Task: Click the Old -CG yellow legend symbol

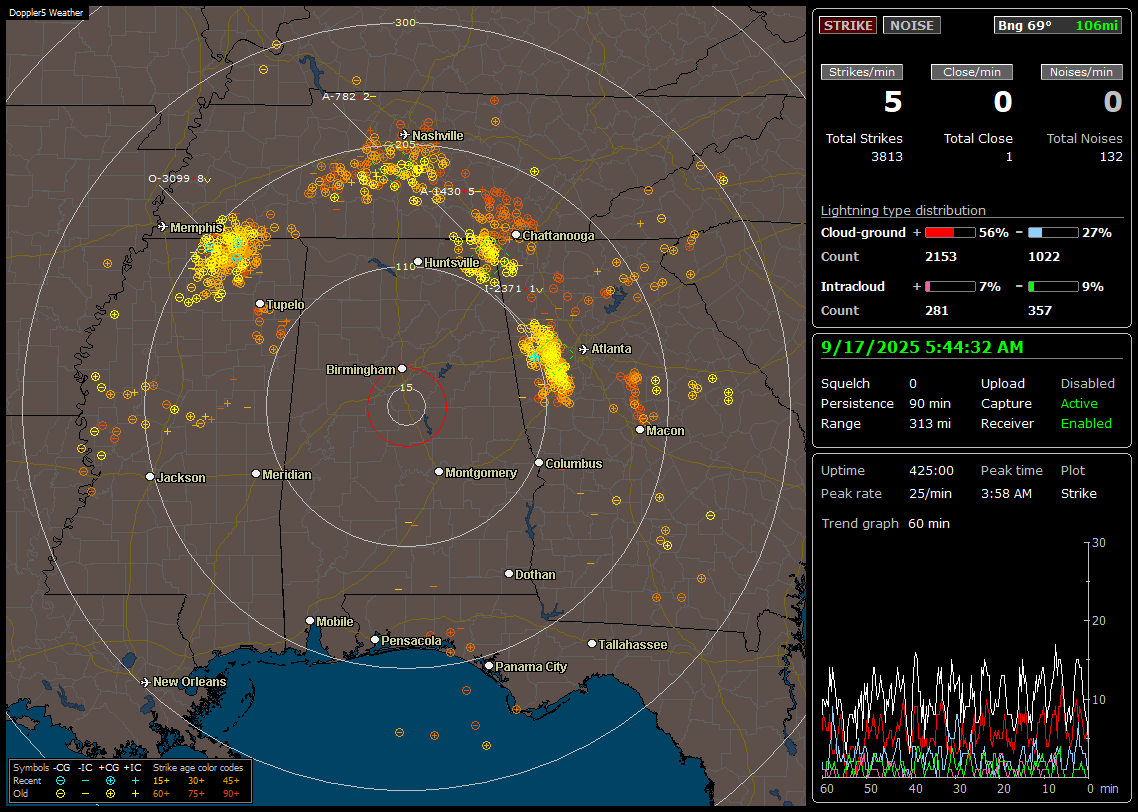Action: [60, 794]
